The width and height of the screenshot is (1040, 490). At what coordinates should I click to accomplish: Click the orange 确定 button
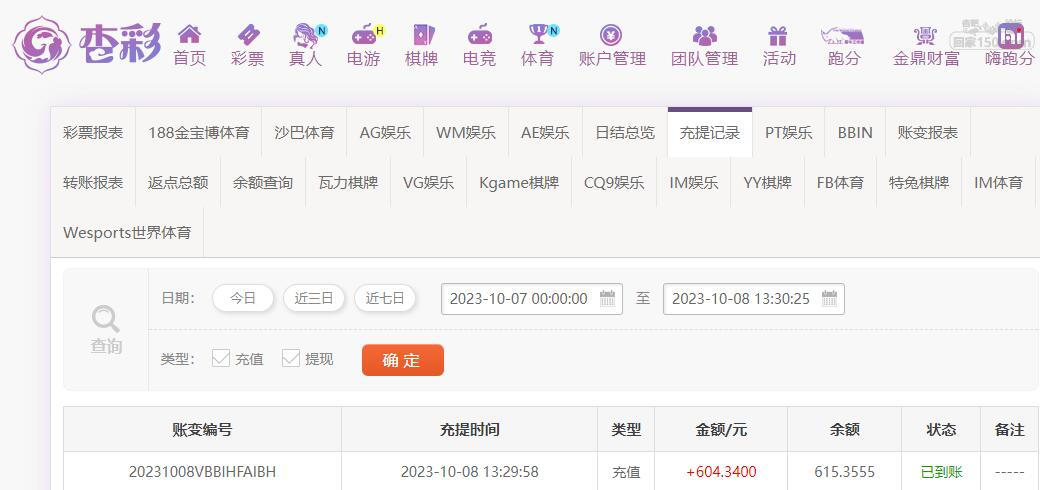pyautogui.click(x=403, y=360)
